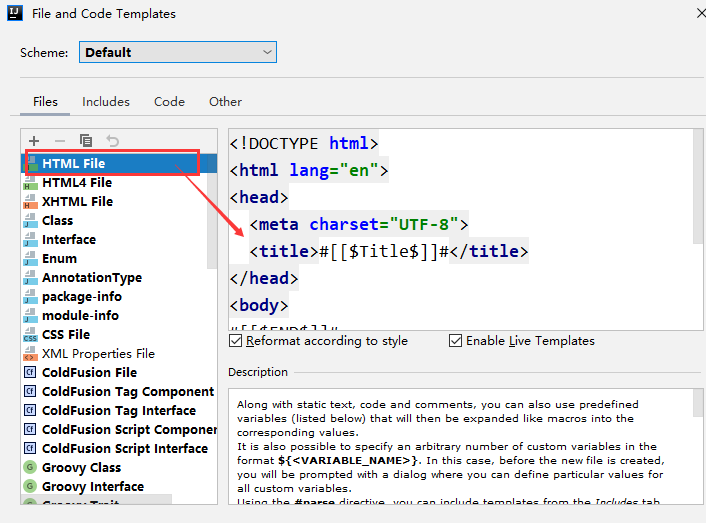Select the ColdFusion Tag Component template

click(119, 392)
